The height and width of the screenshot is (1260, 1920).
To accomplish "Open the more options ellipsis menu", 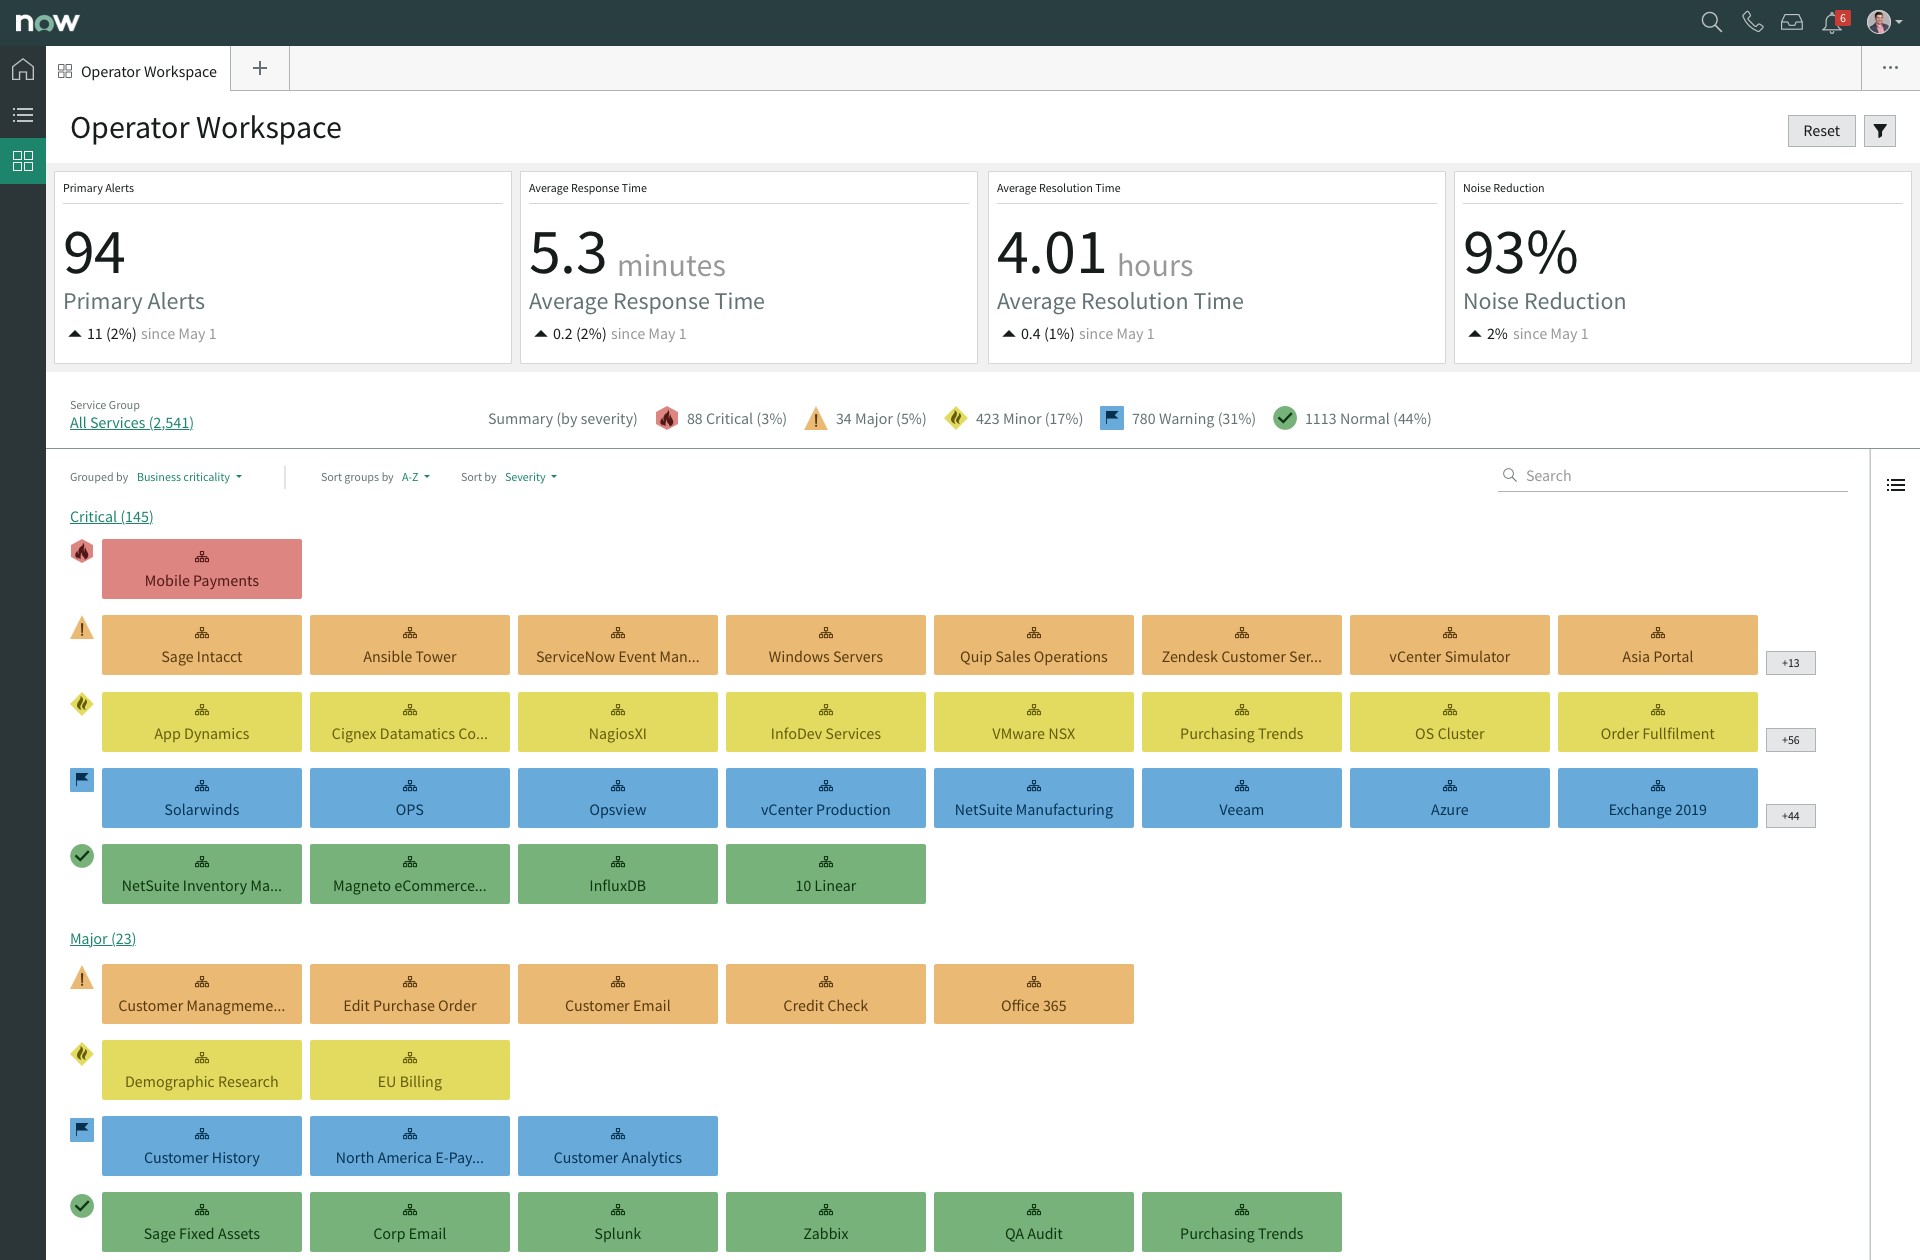I will [x=1890, y=68].
